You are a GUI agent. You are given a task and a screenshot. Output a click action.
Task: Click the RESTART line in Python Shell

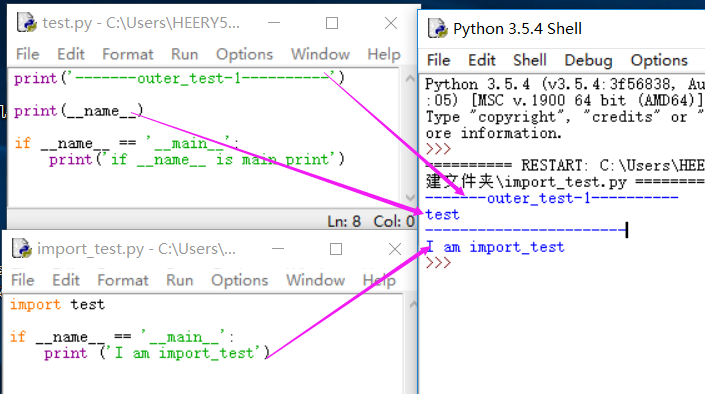565,166
